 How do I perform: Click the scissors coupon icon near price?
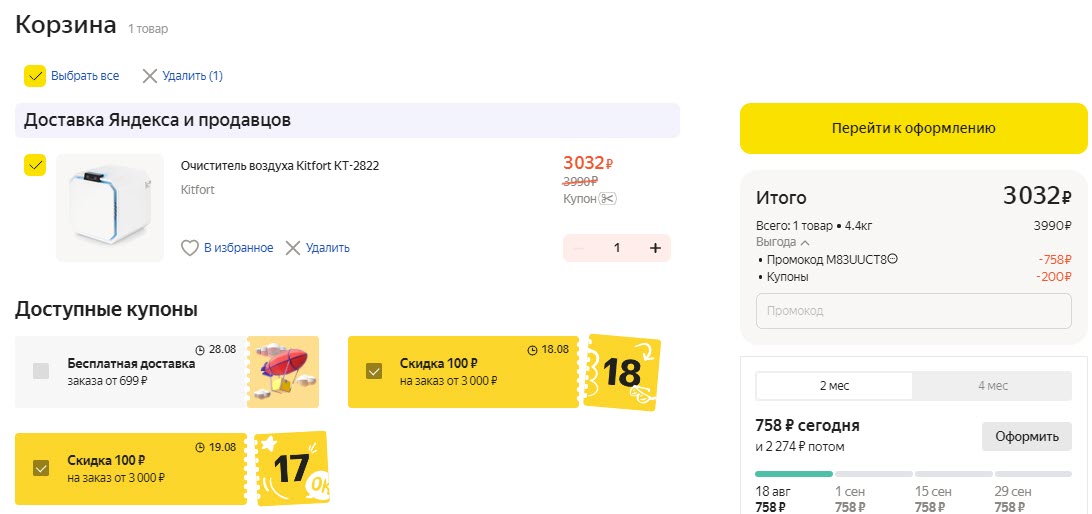[x=608, y=198]
